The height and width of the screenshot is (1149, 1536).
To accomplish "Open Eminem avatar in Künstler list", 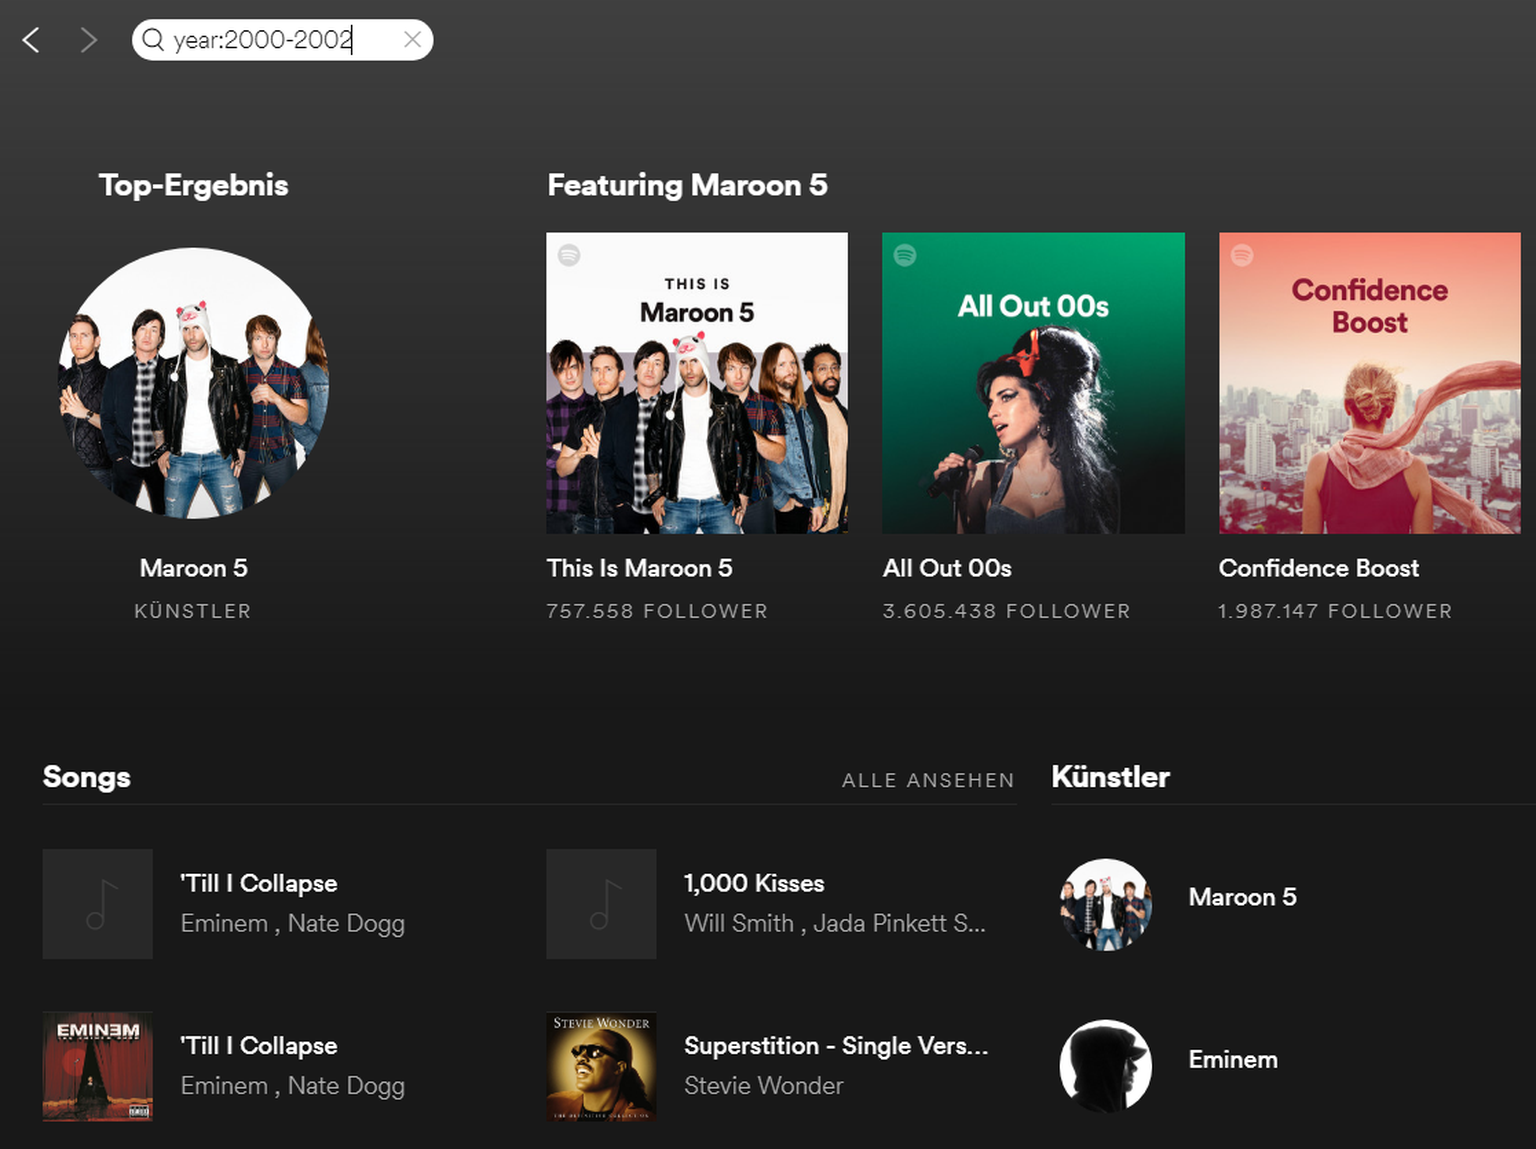I will point(1105,1066).
